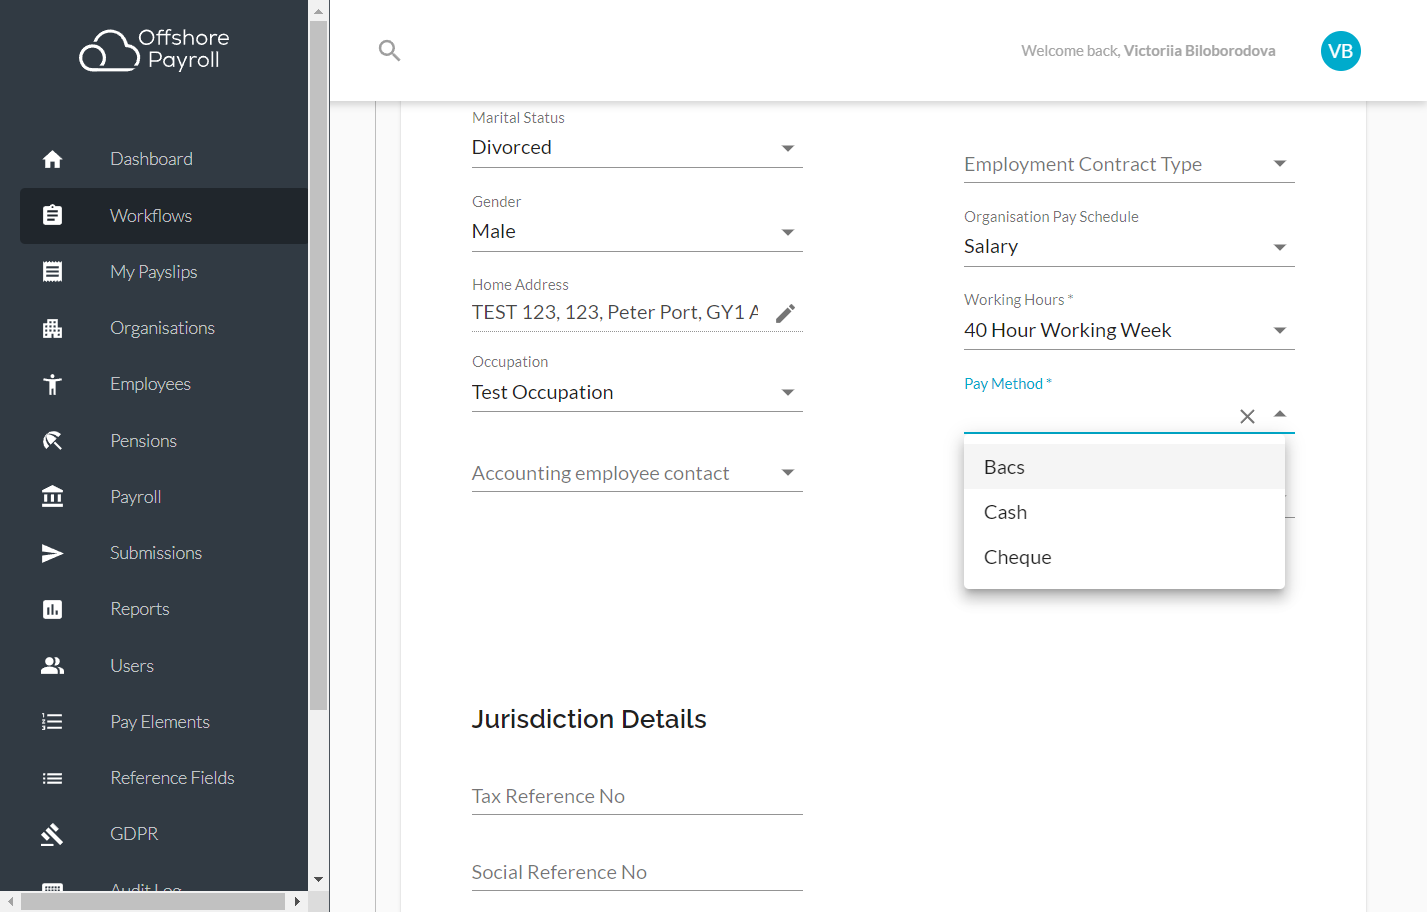Viewport: 1427px width, 912px height.
Task: Open the Occupation dropdown
Action: tap(637, 393)
